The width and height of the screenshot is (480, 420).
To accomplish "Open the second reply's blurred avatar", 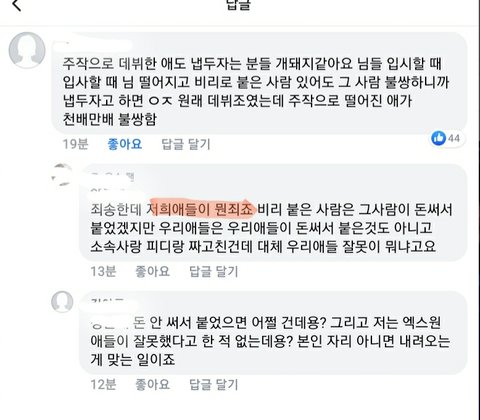I will [x=62, y=175].
